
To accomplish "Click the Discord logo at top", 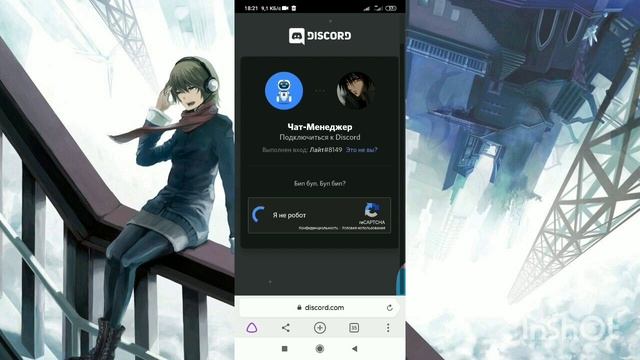I will pyautogui.click(x=320, y=36).
